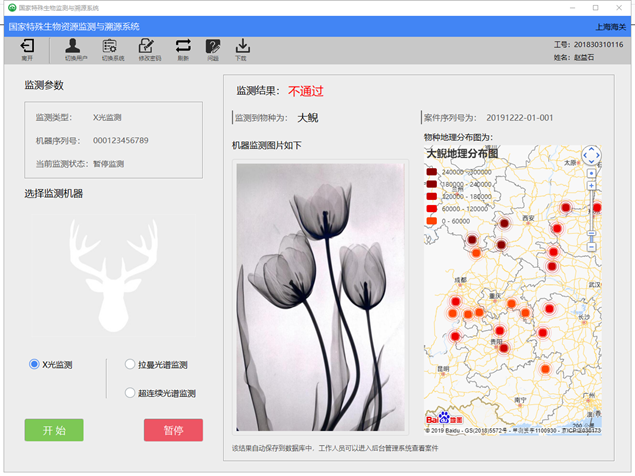Screen dimensions: 635x476
Task: Click the Baidu logo on the map
Action: tap(446, 419)
